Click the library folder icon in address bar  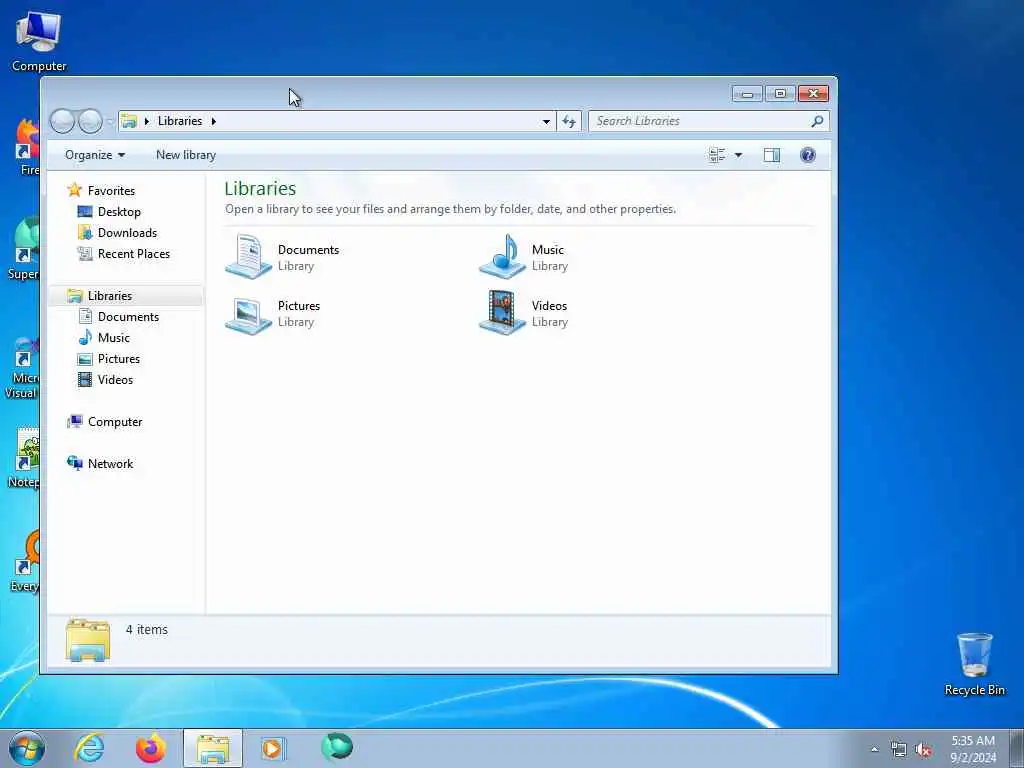click(x=129, y=121)
